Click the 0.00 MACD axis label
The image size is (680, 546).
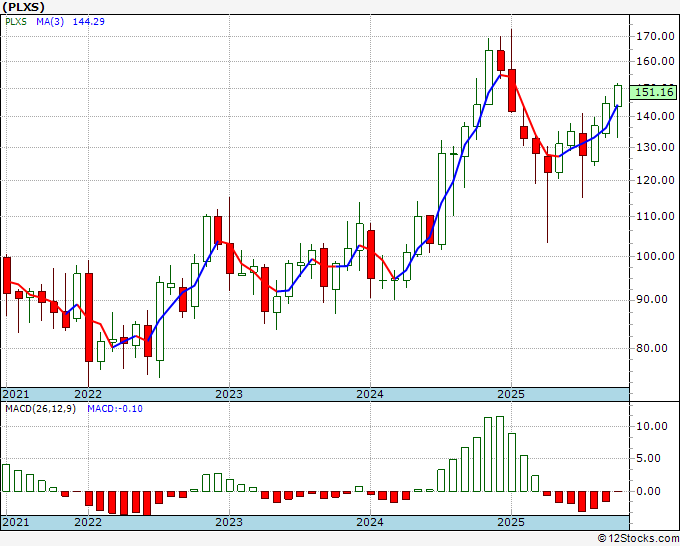tap(648, 491)
